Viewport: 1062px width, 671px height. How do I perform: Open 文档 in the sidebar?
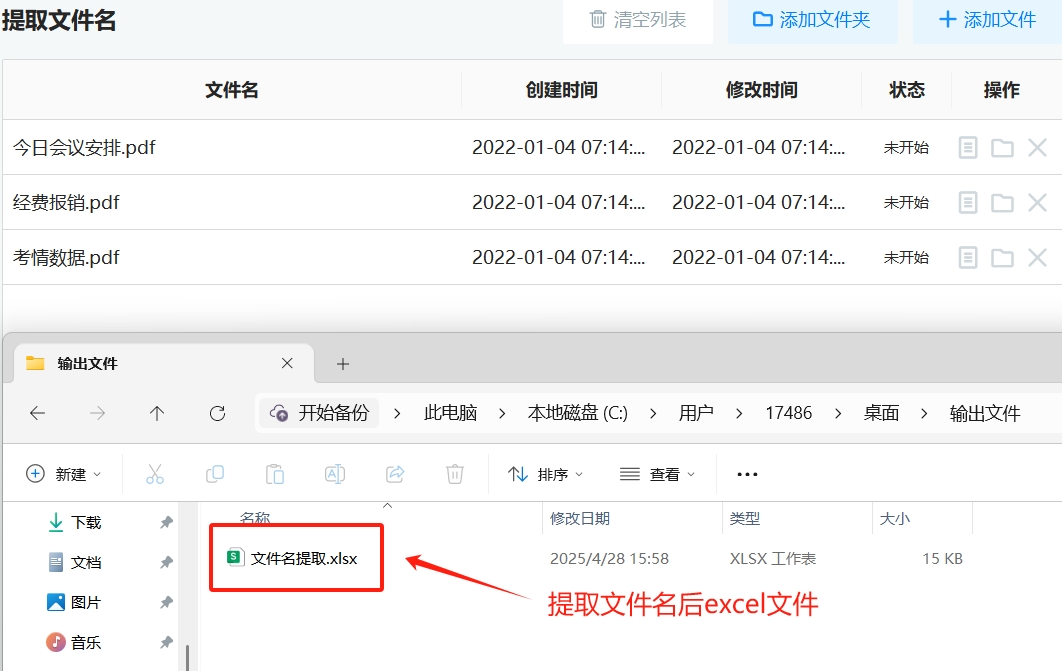(75, 562)
